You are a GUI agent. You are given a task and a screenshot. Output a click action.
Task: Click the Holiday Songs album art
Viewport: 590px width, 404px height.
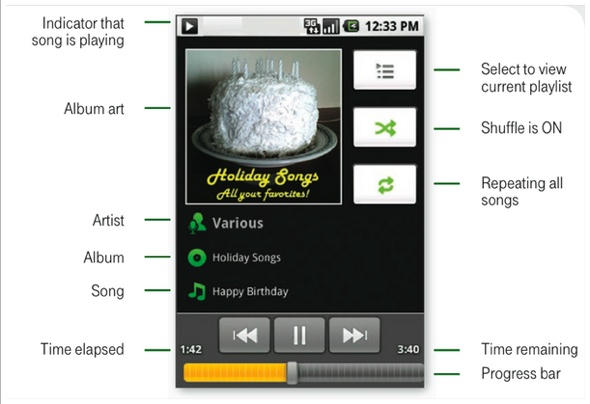263,127
